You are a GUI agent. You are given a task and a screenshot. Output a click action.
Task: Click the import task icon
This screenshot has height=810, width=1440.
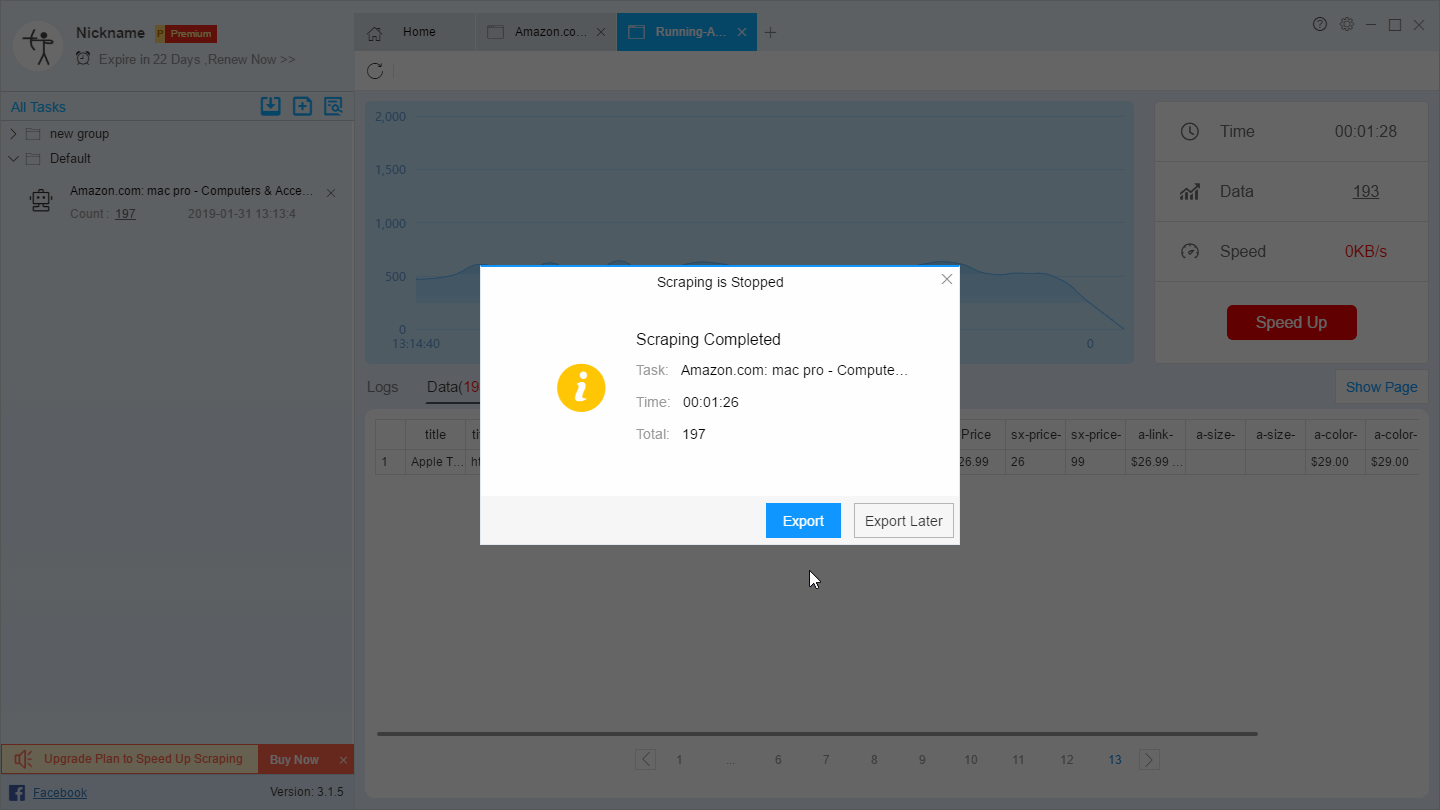(270, 106)
